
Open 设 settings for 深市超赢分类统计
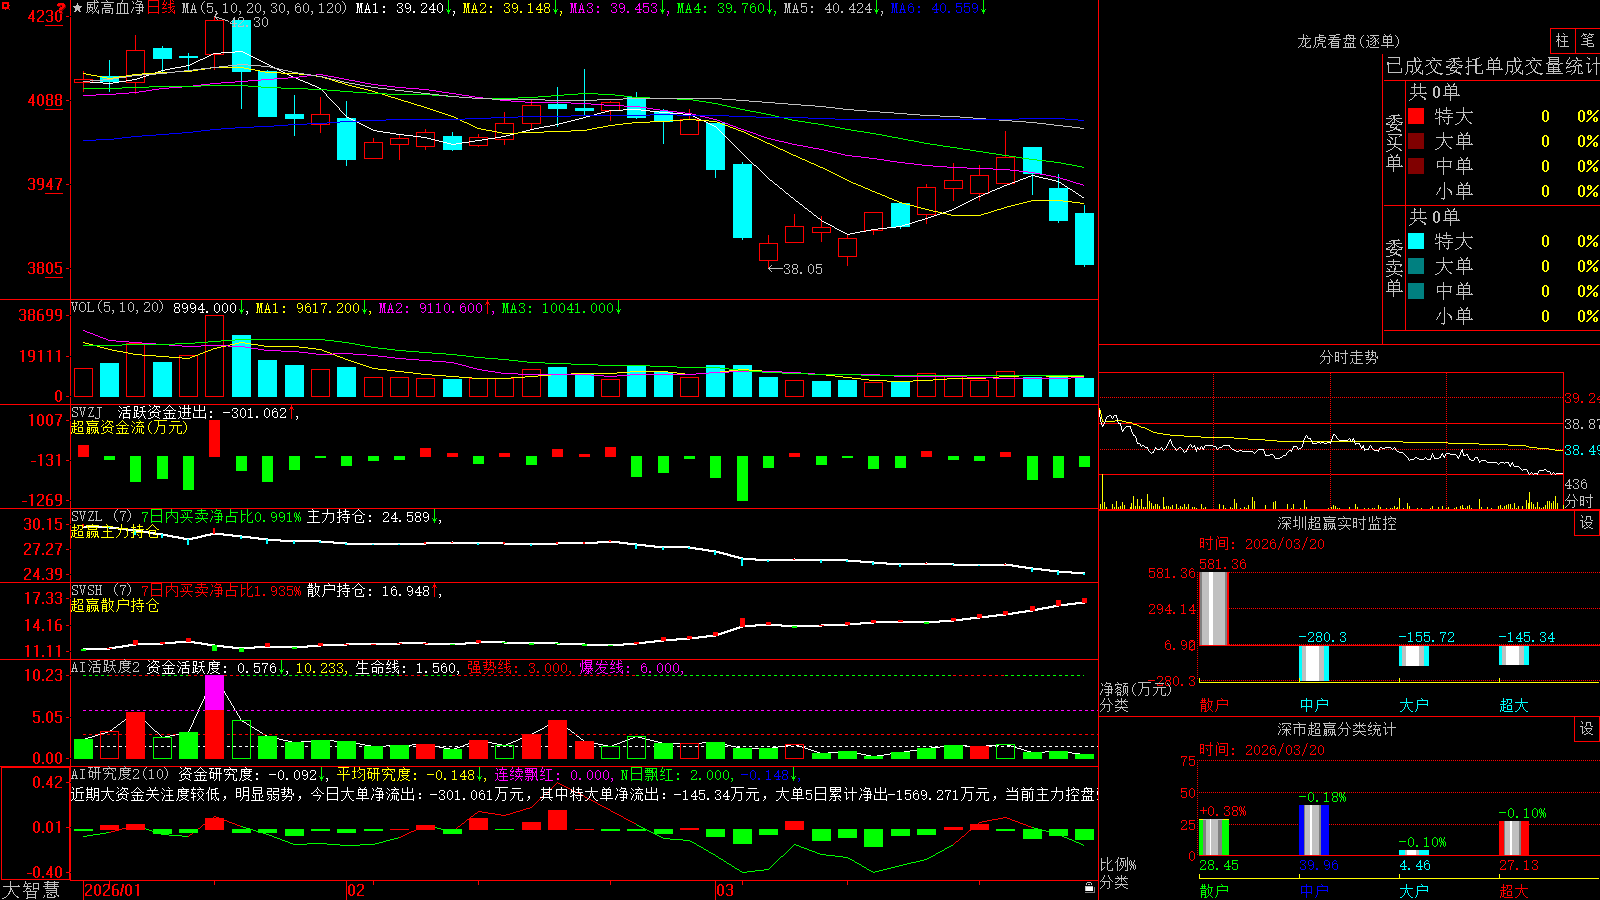(x=1587, y=729)
